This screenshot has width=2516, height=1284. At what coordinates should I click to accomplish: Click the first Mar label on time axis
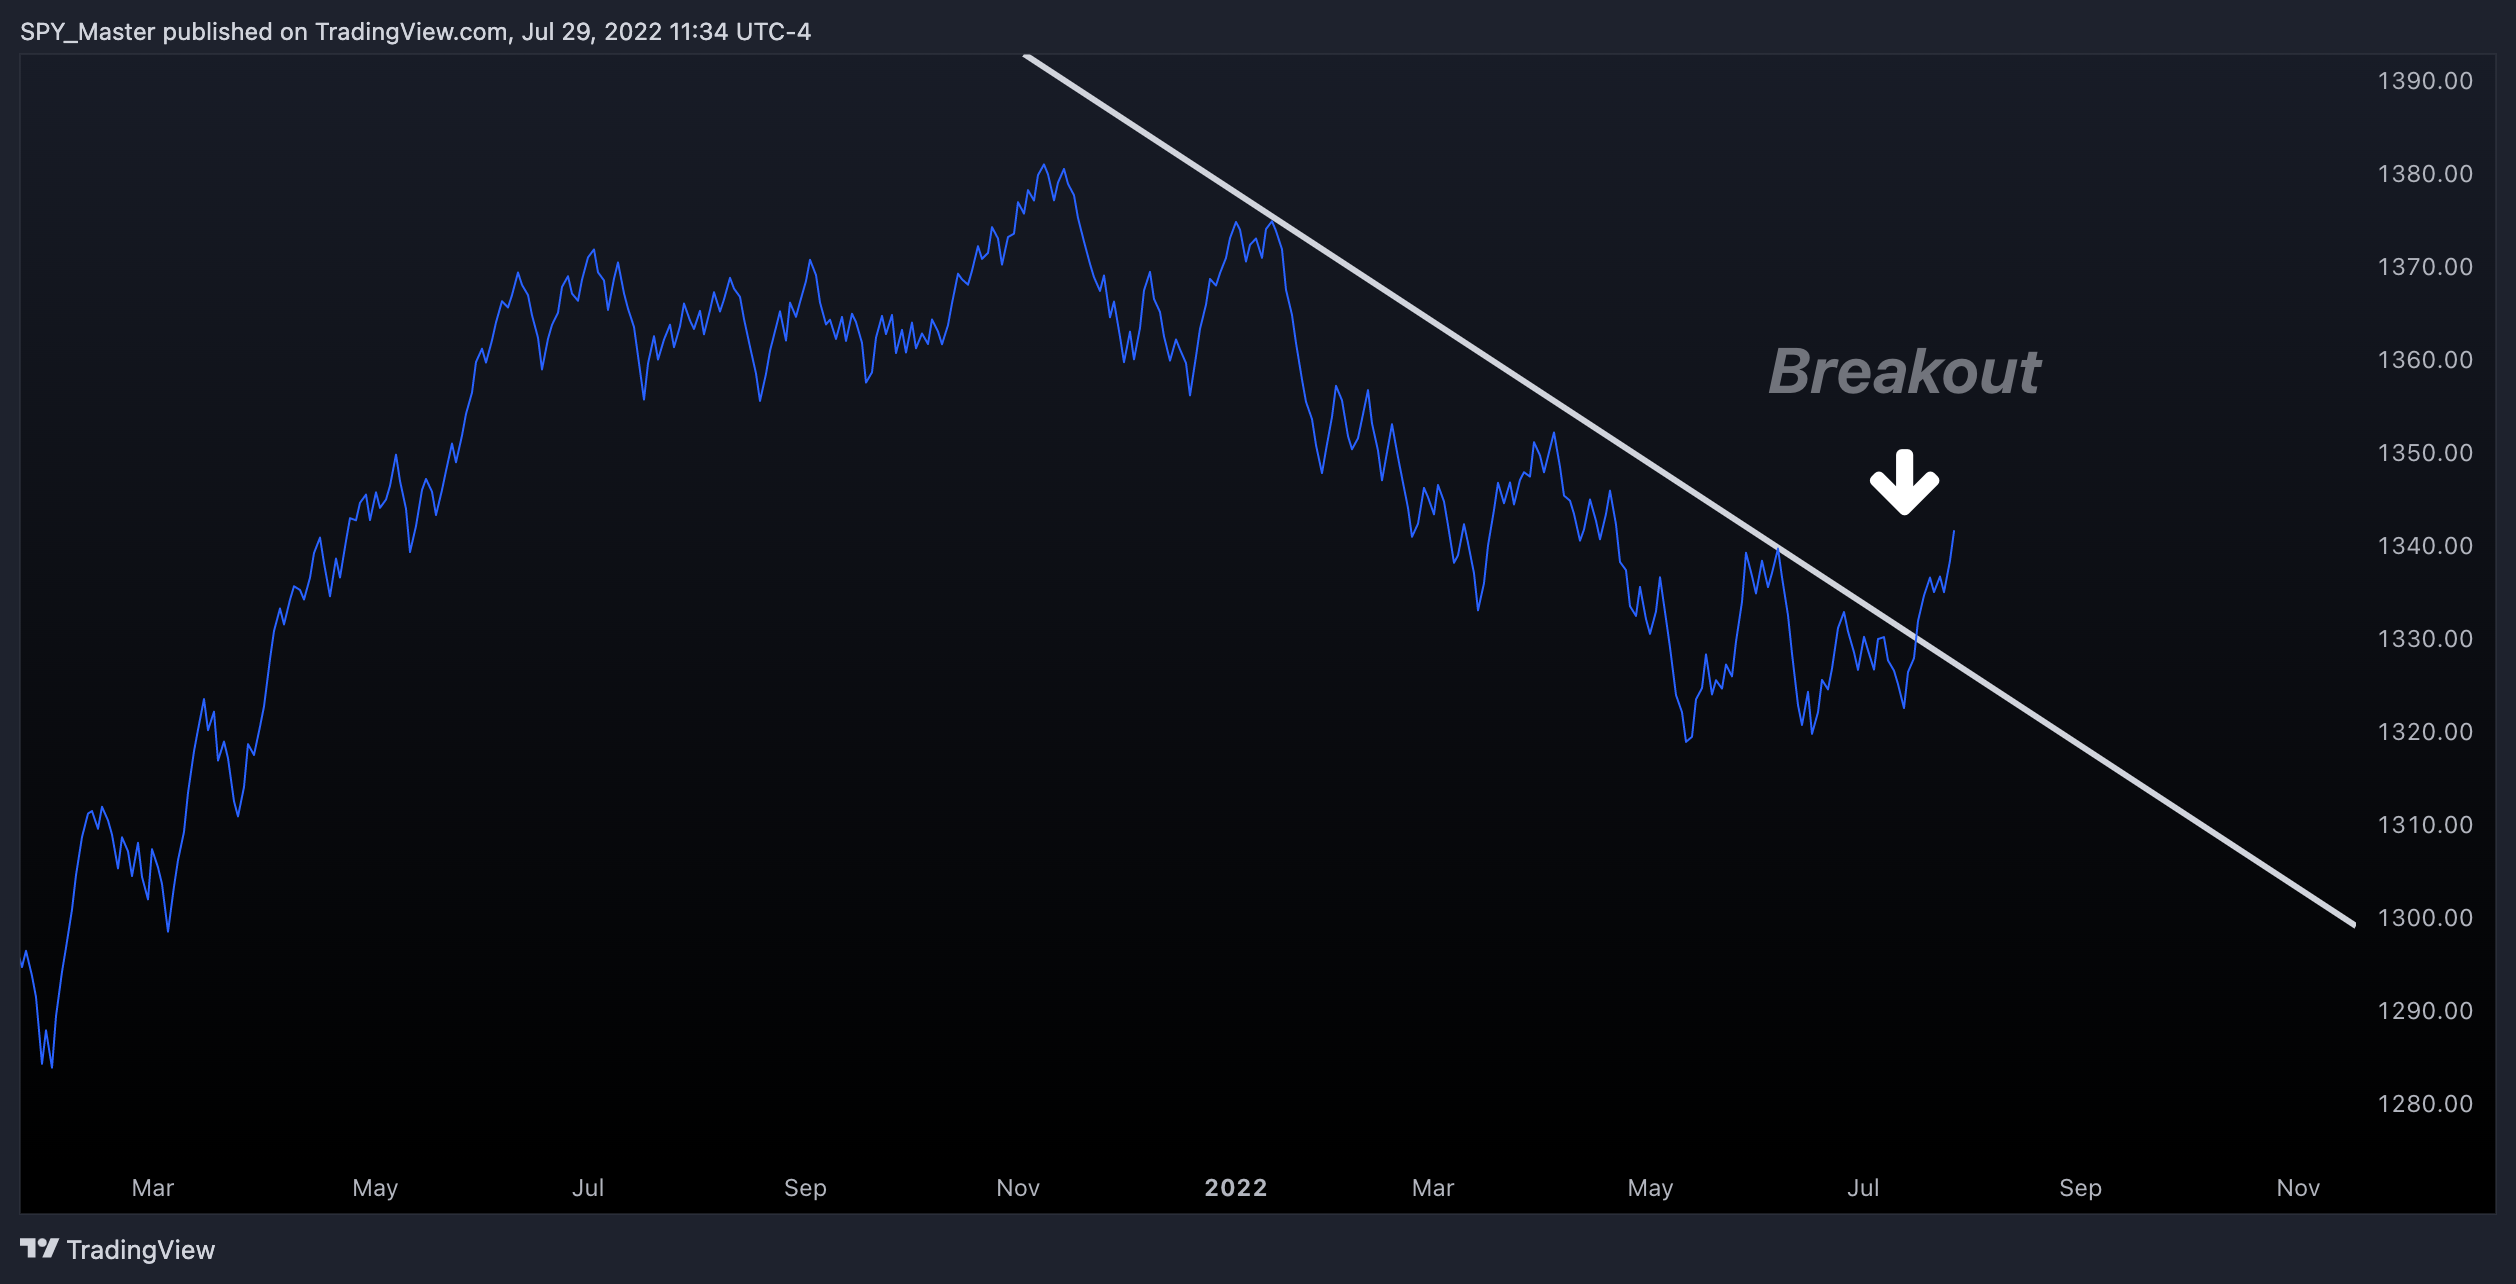click(x=153, y=1188)
